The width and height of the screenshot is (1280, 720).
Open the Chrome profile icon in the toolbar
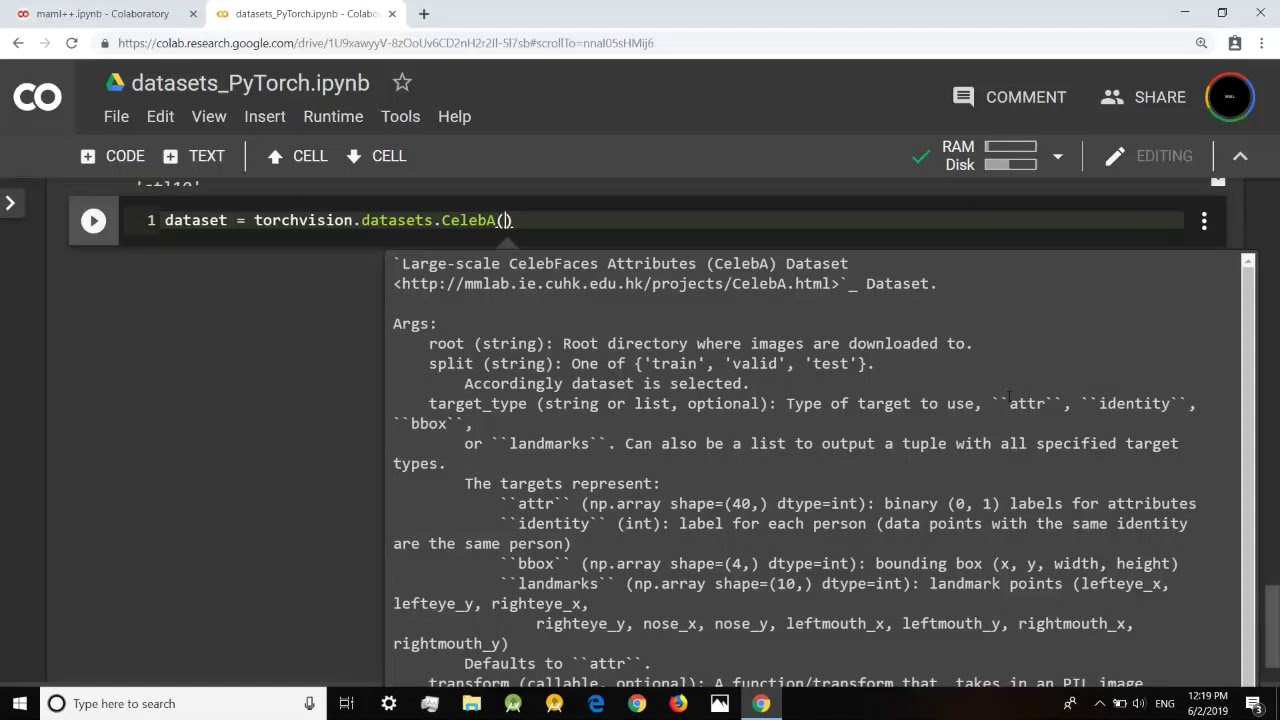1234,43
